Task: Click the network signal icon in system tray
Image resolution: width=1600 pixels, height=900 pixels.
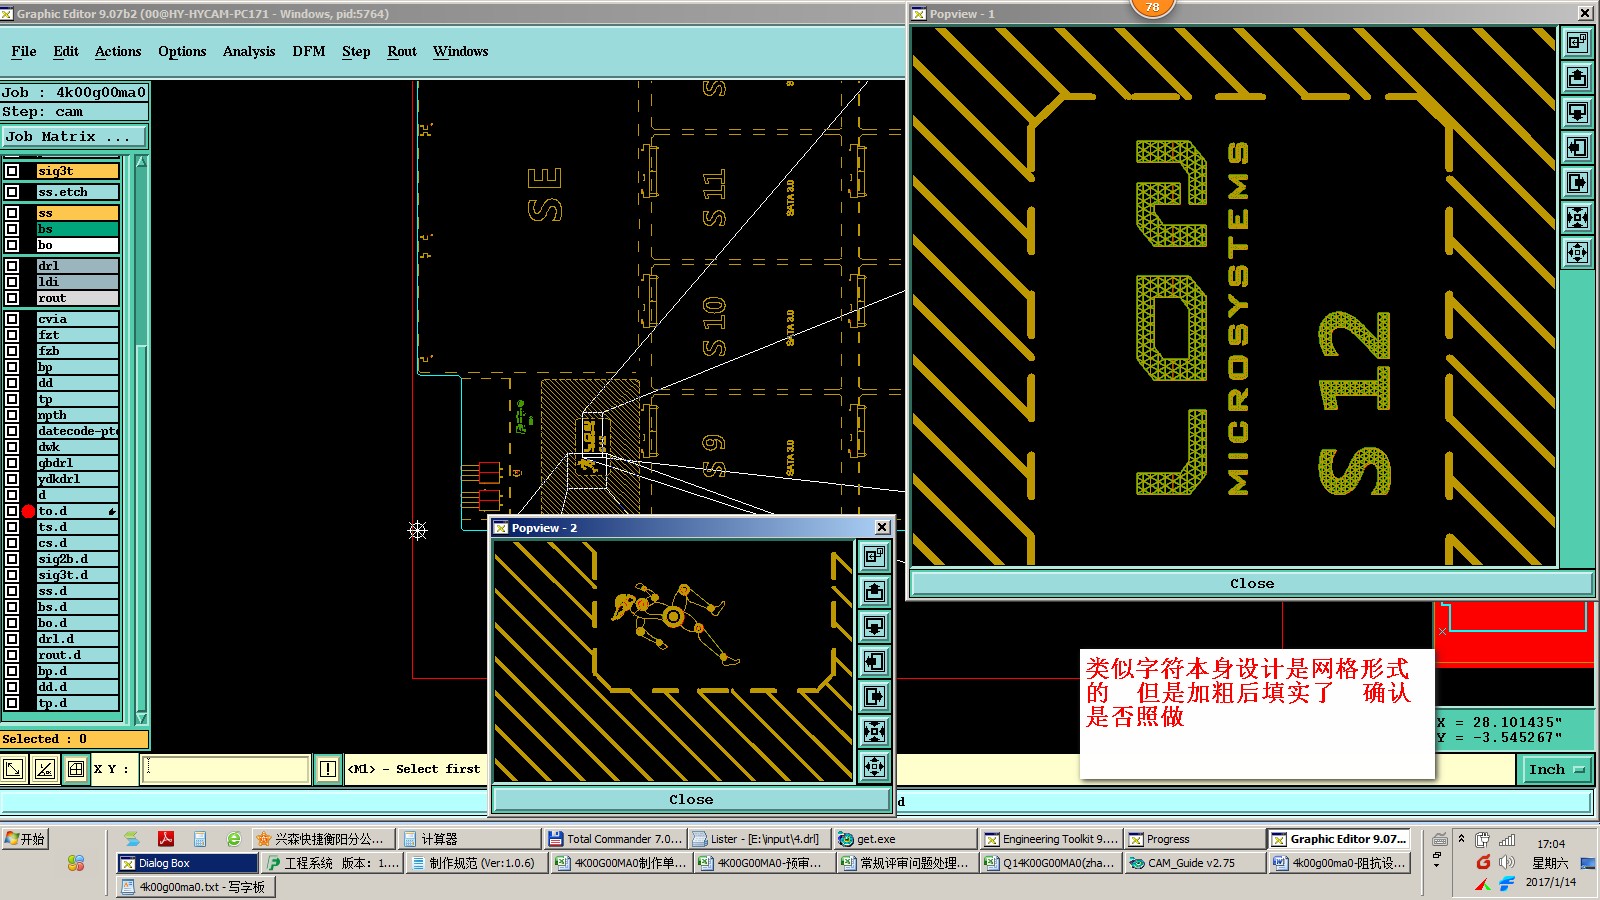Action: pos(1507,840)
